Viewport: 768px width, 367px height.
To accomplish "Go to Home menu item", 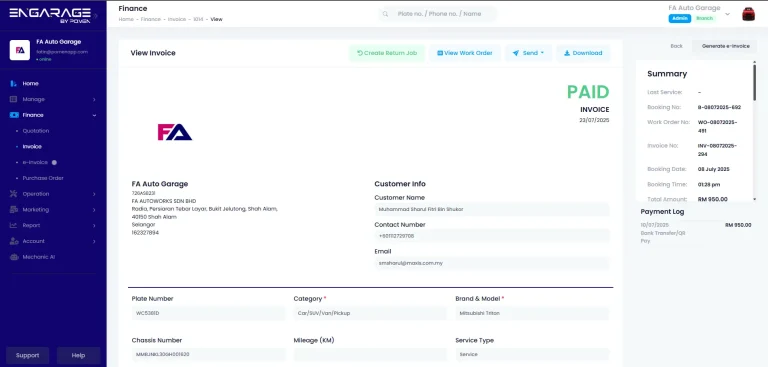I will (x=30, y=84).
